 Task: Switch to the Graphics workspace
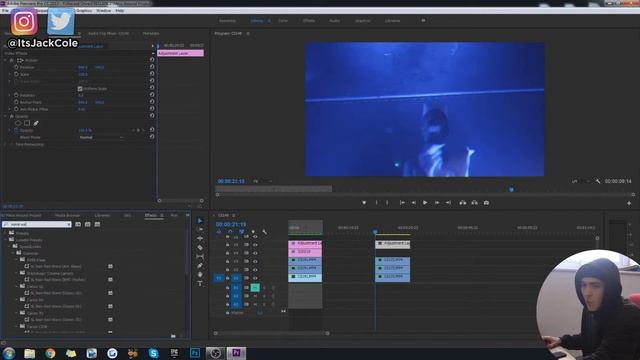click(x=362, y=20)
